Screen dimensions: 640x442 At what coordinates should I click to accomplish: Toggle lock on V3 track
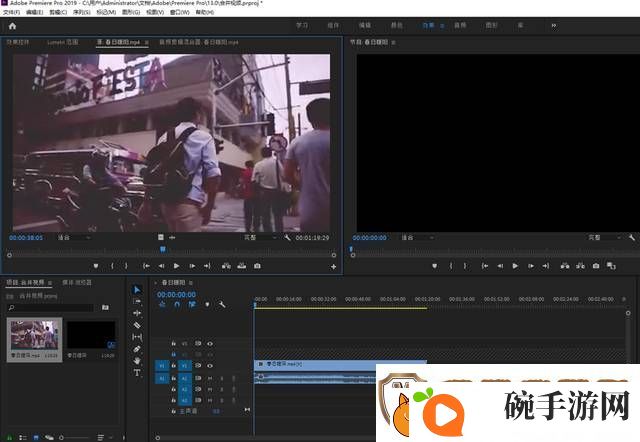click(173, 344)
